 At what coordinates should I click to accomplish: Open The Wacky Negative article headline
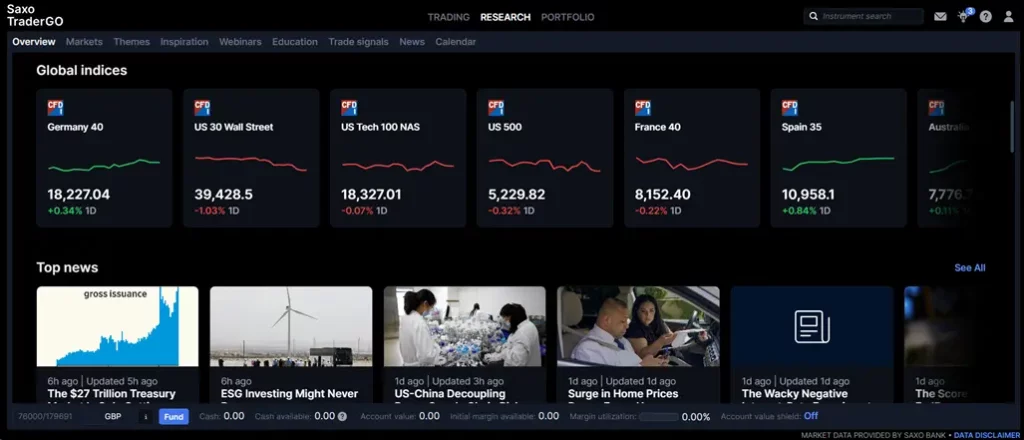(x=795, y=394)
